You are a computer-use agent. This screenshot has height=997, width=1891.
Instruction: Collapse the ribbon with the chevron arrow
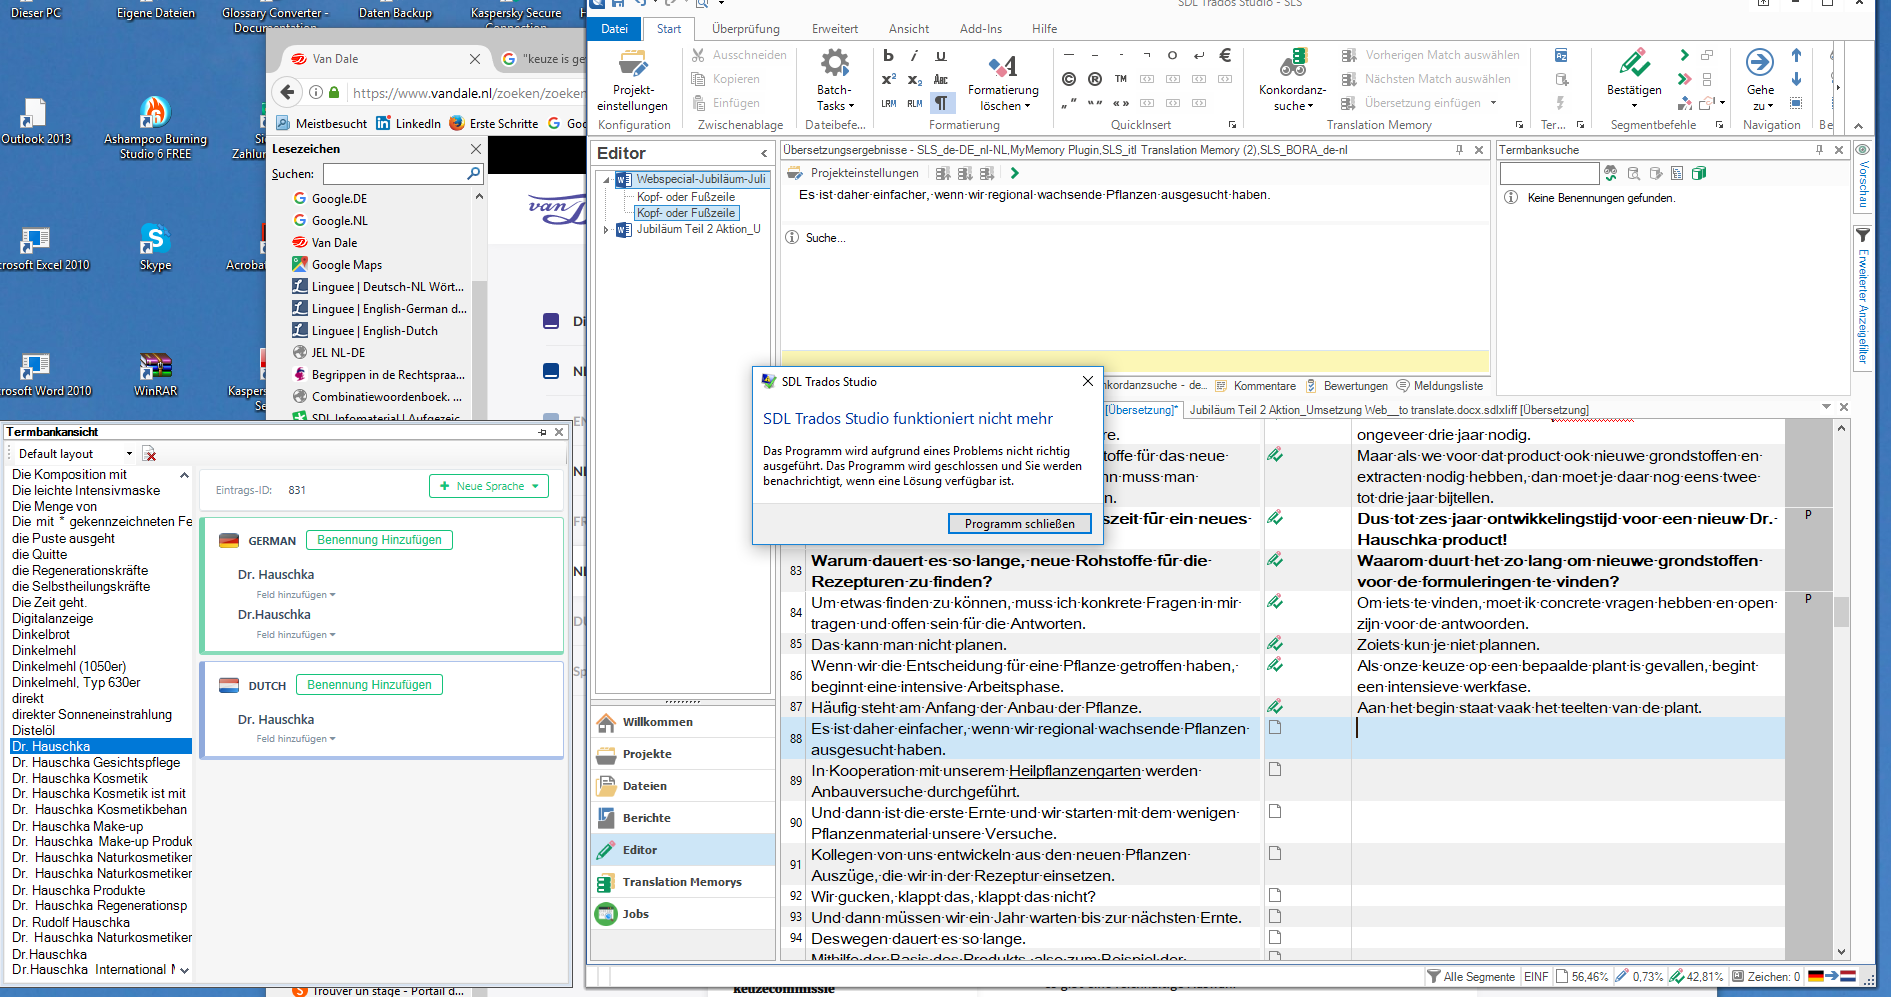[1858, 125]
